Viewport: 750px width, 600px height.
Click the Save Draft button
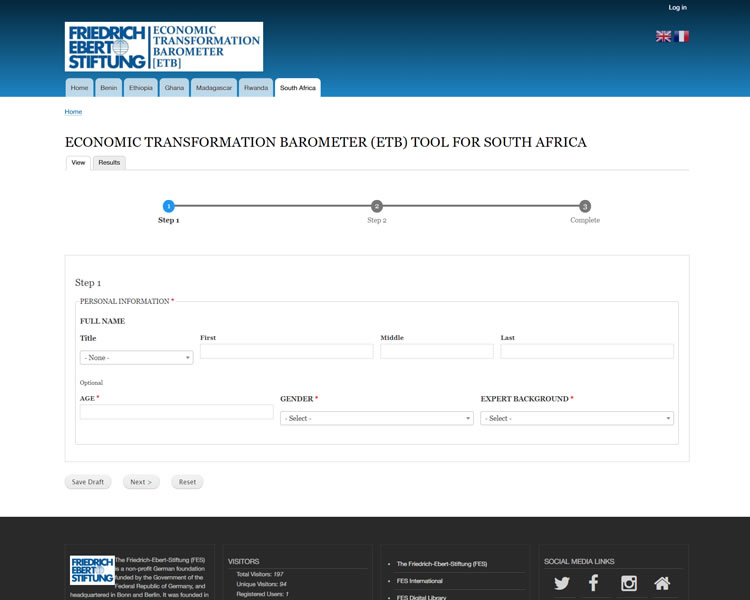[x=88, y=482]
